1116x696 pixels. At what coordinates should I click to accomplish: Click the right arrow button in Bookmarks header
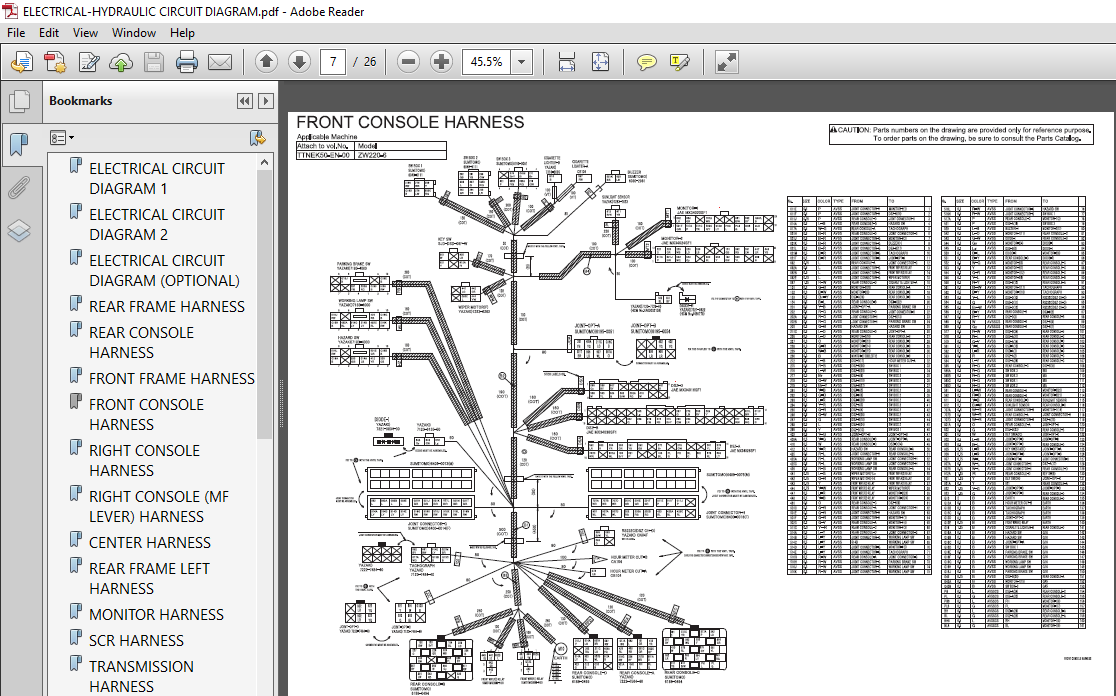(266, 101)
